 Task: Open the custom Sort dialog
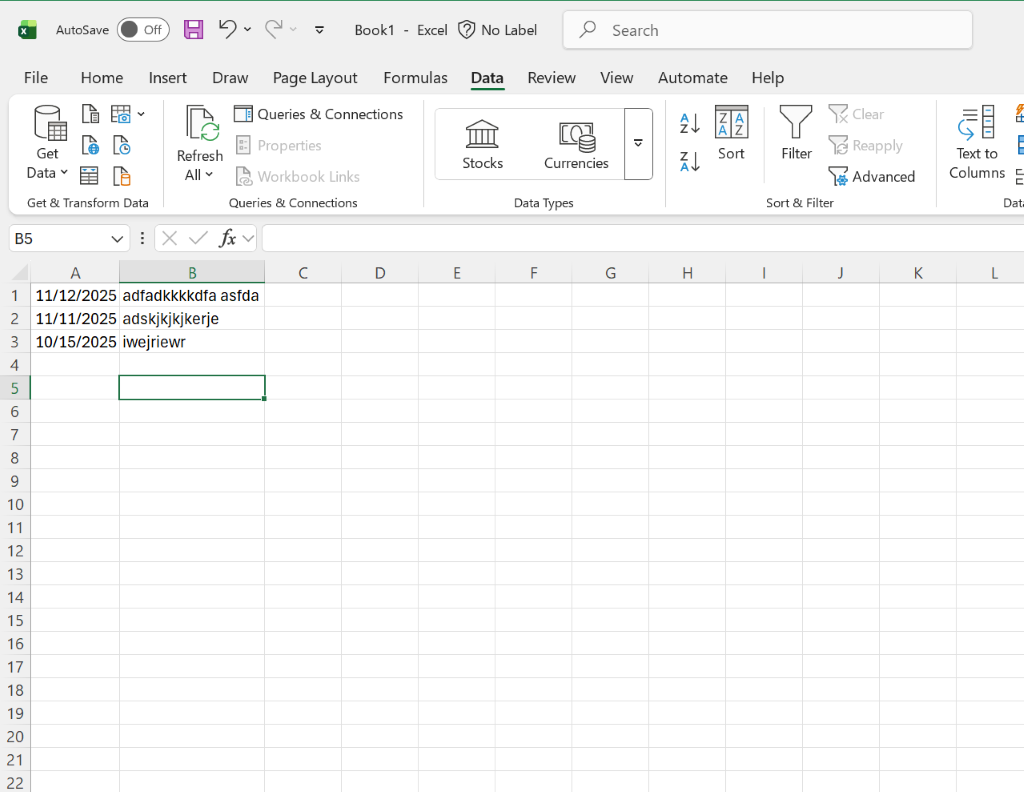pos(731,133)
